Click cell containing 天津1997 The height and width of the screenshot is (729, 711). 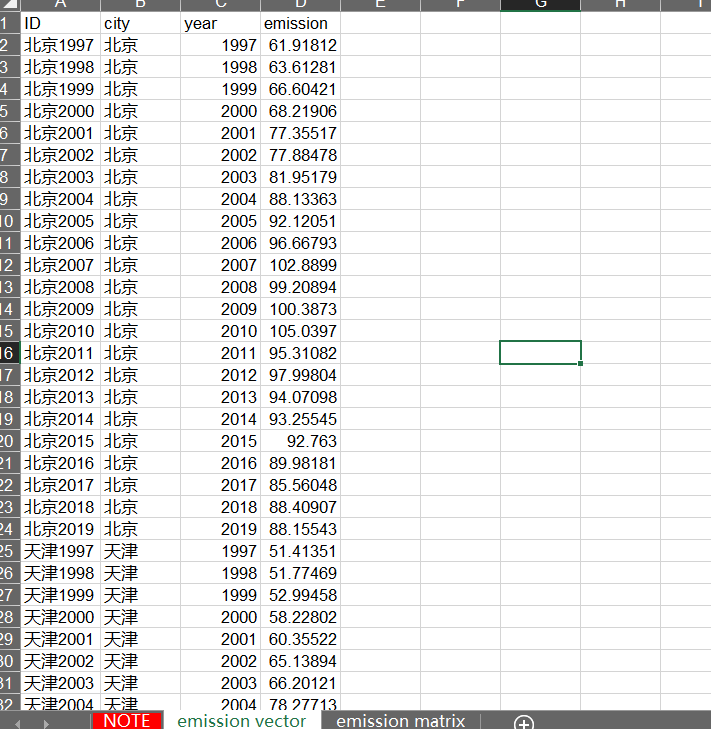pyautogui.click(x=60, y=551)
